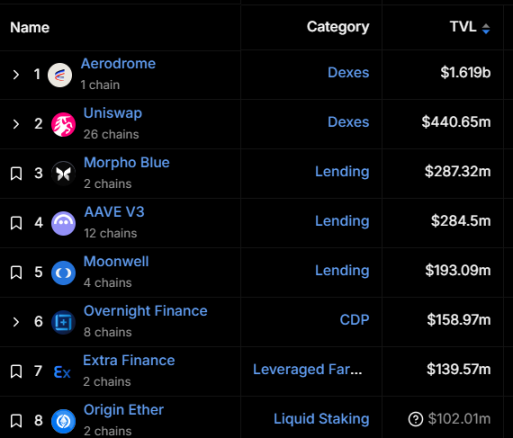
Task: Open the Liquid Staking category link
Action: pos(321,419)
